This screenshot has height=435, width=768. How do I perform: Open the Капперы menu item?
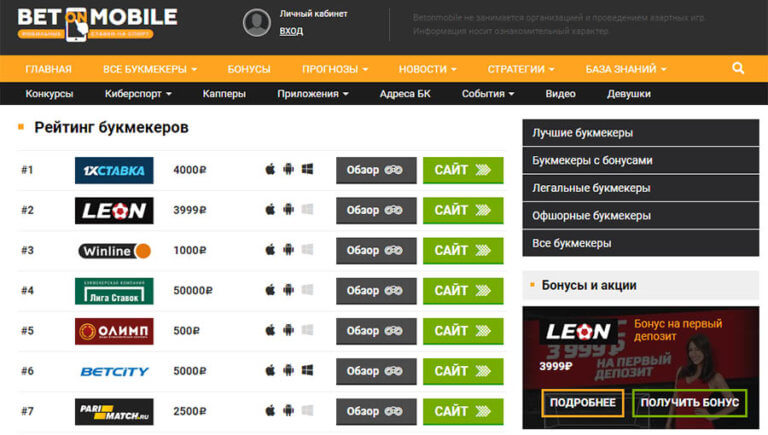(224, 94)
